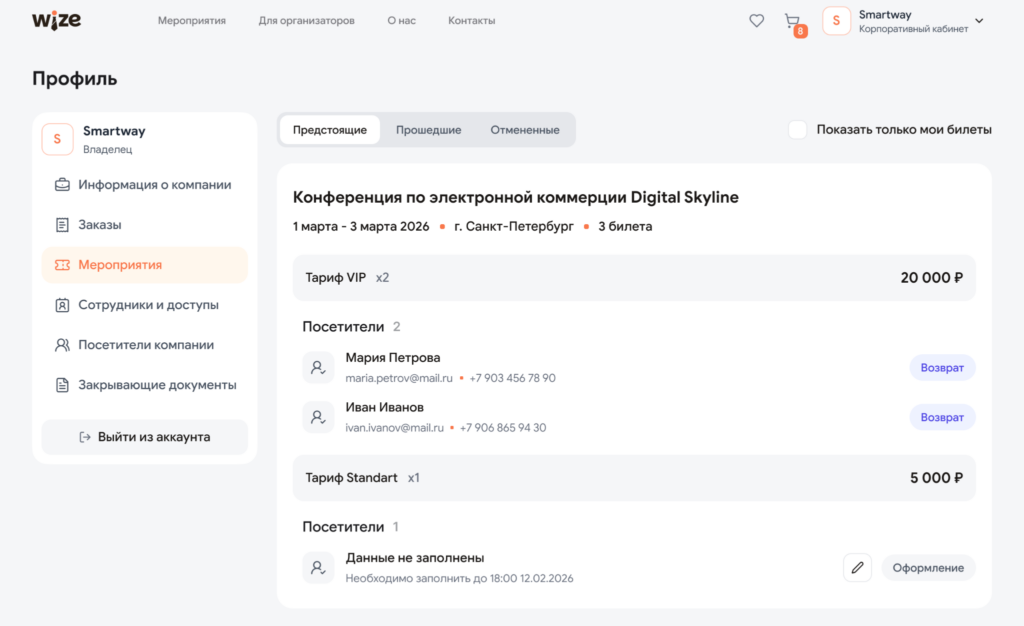Click the 5 000 ₽ price
The width and height of the screenshot is (1024, 626).
pyautogui.click(x=936, y=478)
